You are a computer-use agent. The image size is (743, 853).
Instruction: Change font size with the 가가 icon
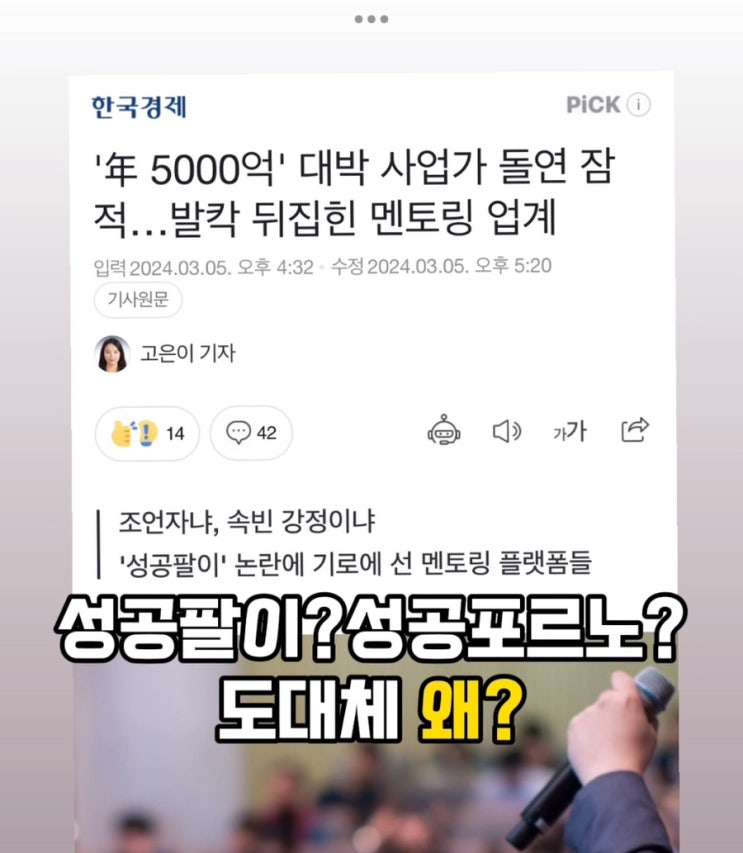pyautogui.click(x=569, y=431)
